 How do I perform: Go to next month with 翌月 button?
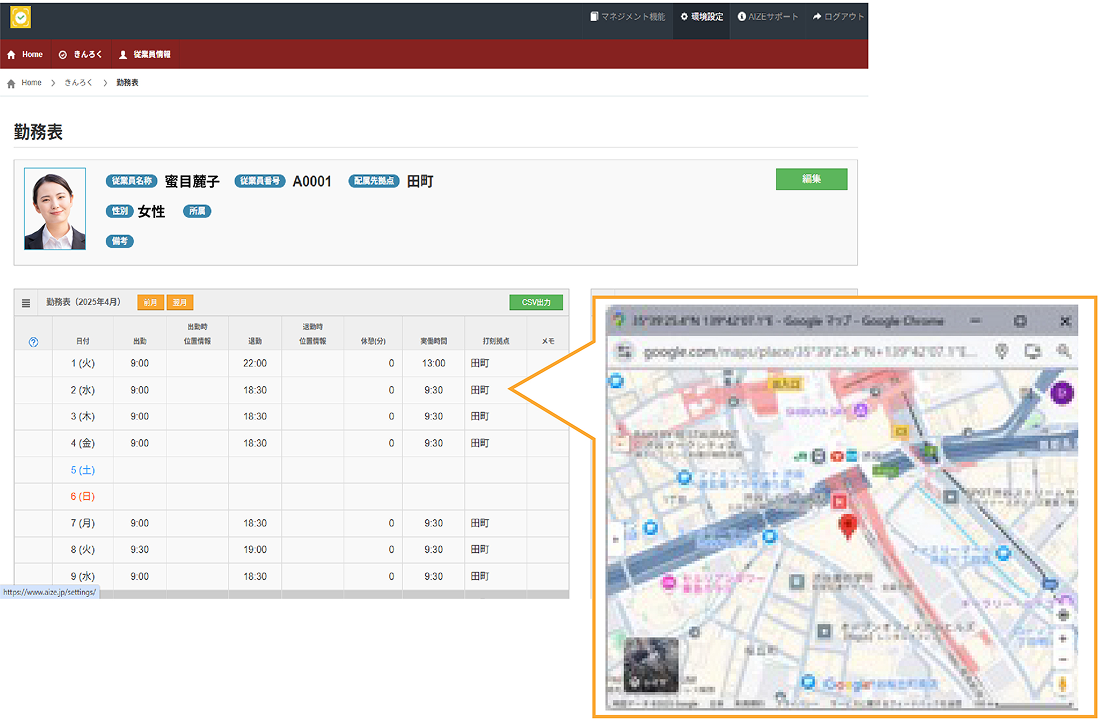pyautogui.click(x=180, y=302)
